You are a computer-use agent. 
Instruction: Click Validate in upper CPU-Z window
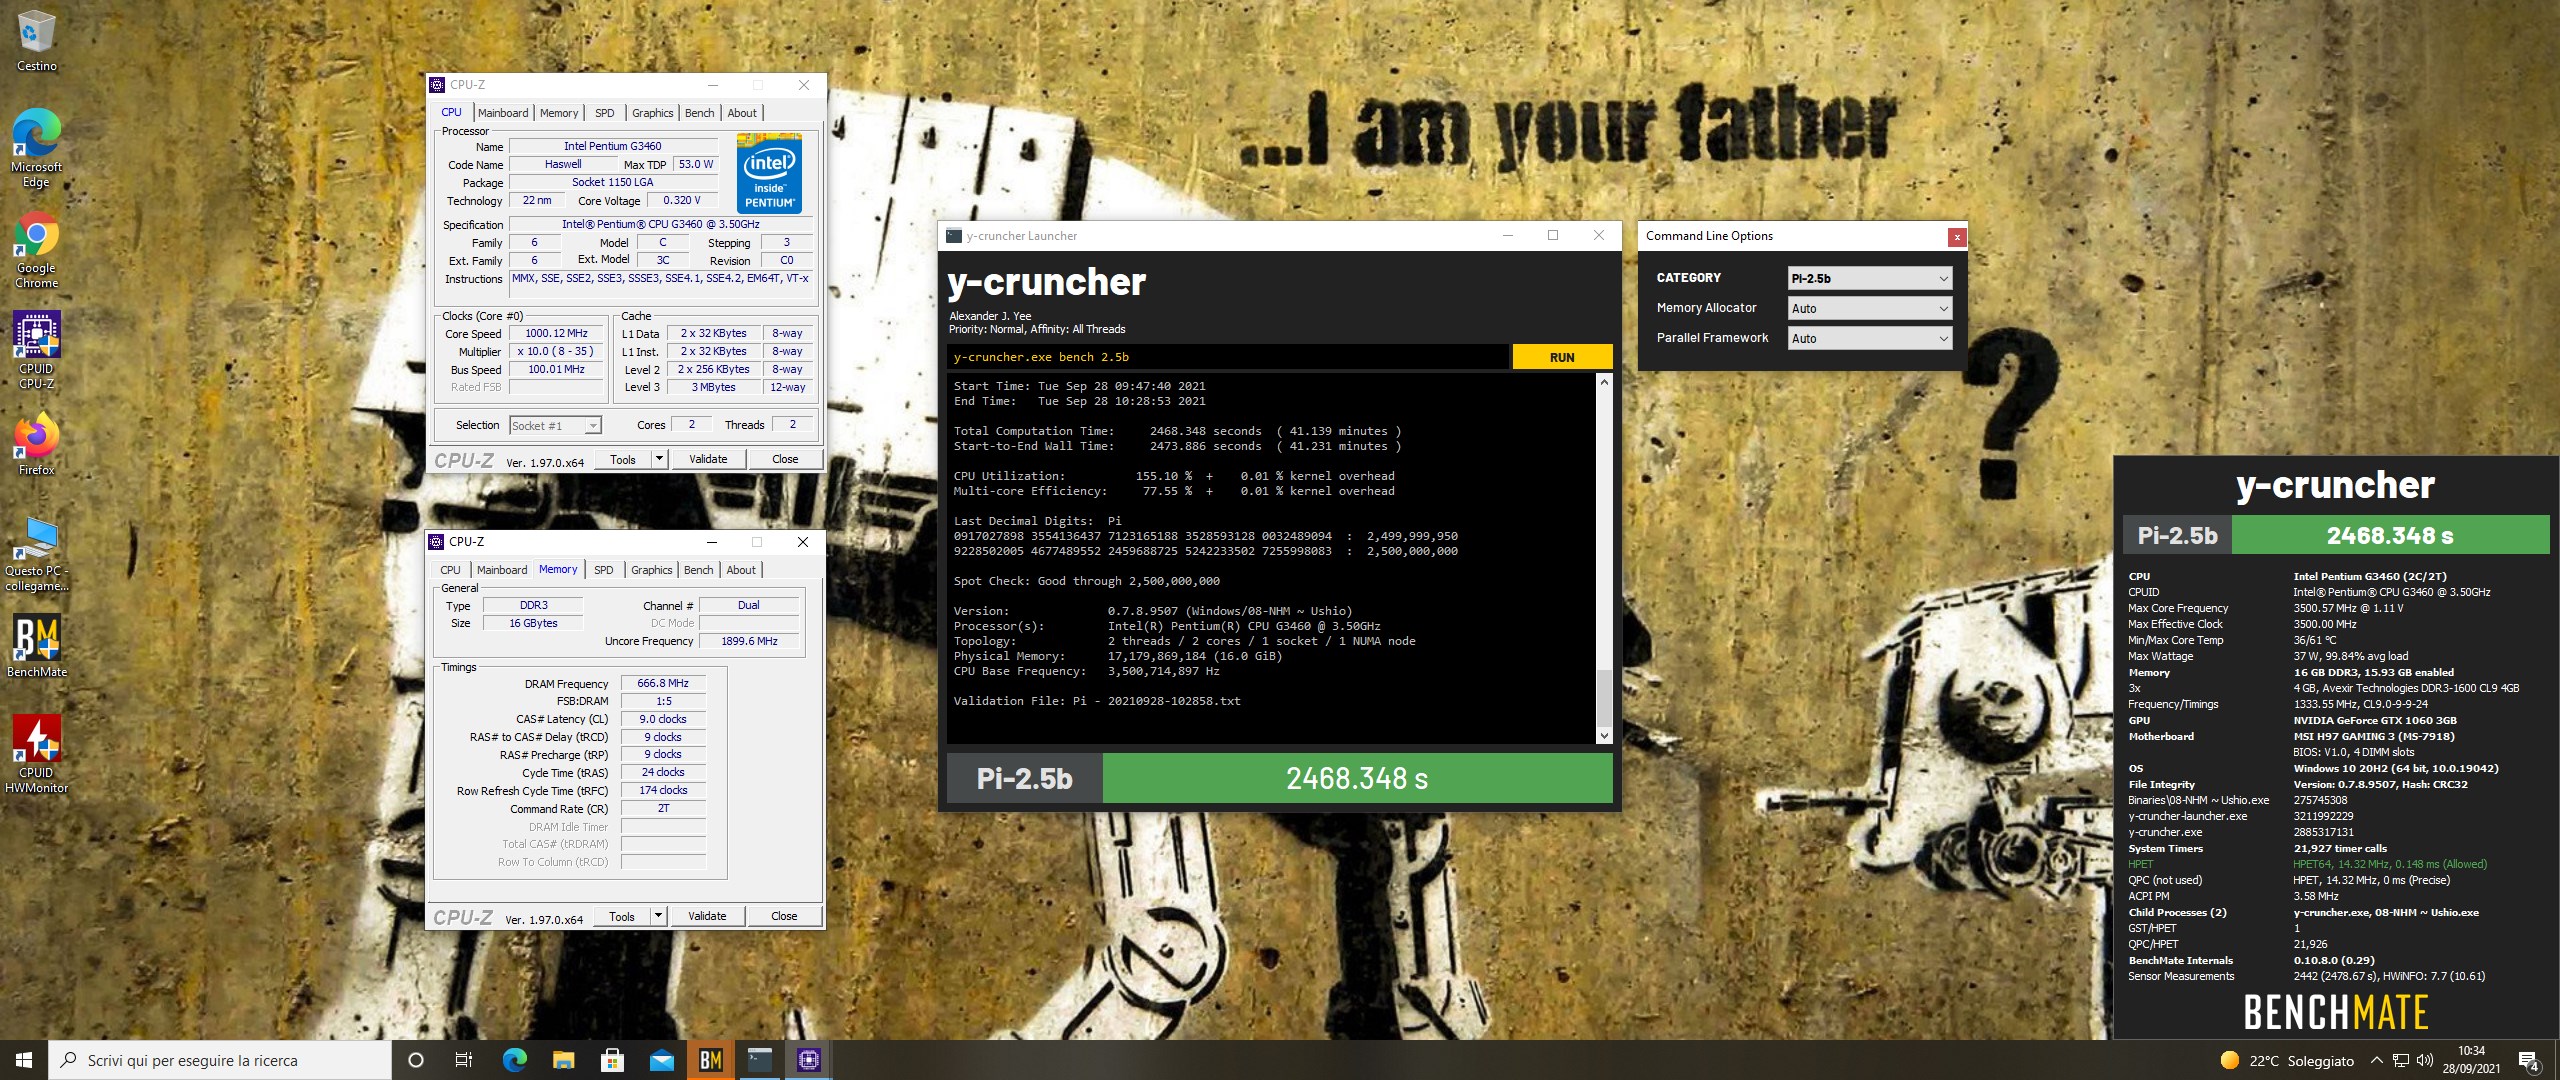click(708, 459)
